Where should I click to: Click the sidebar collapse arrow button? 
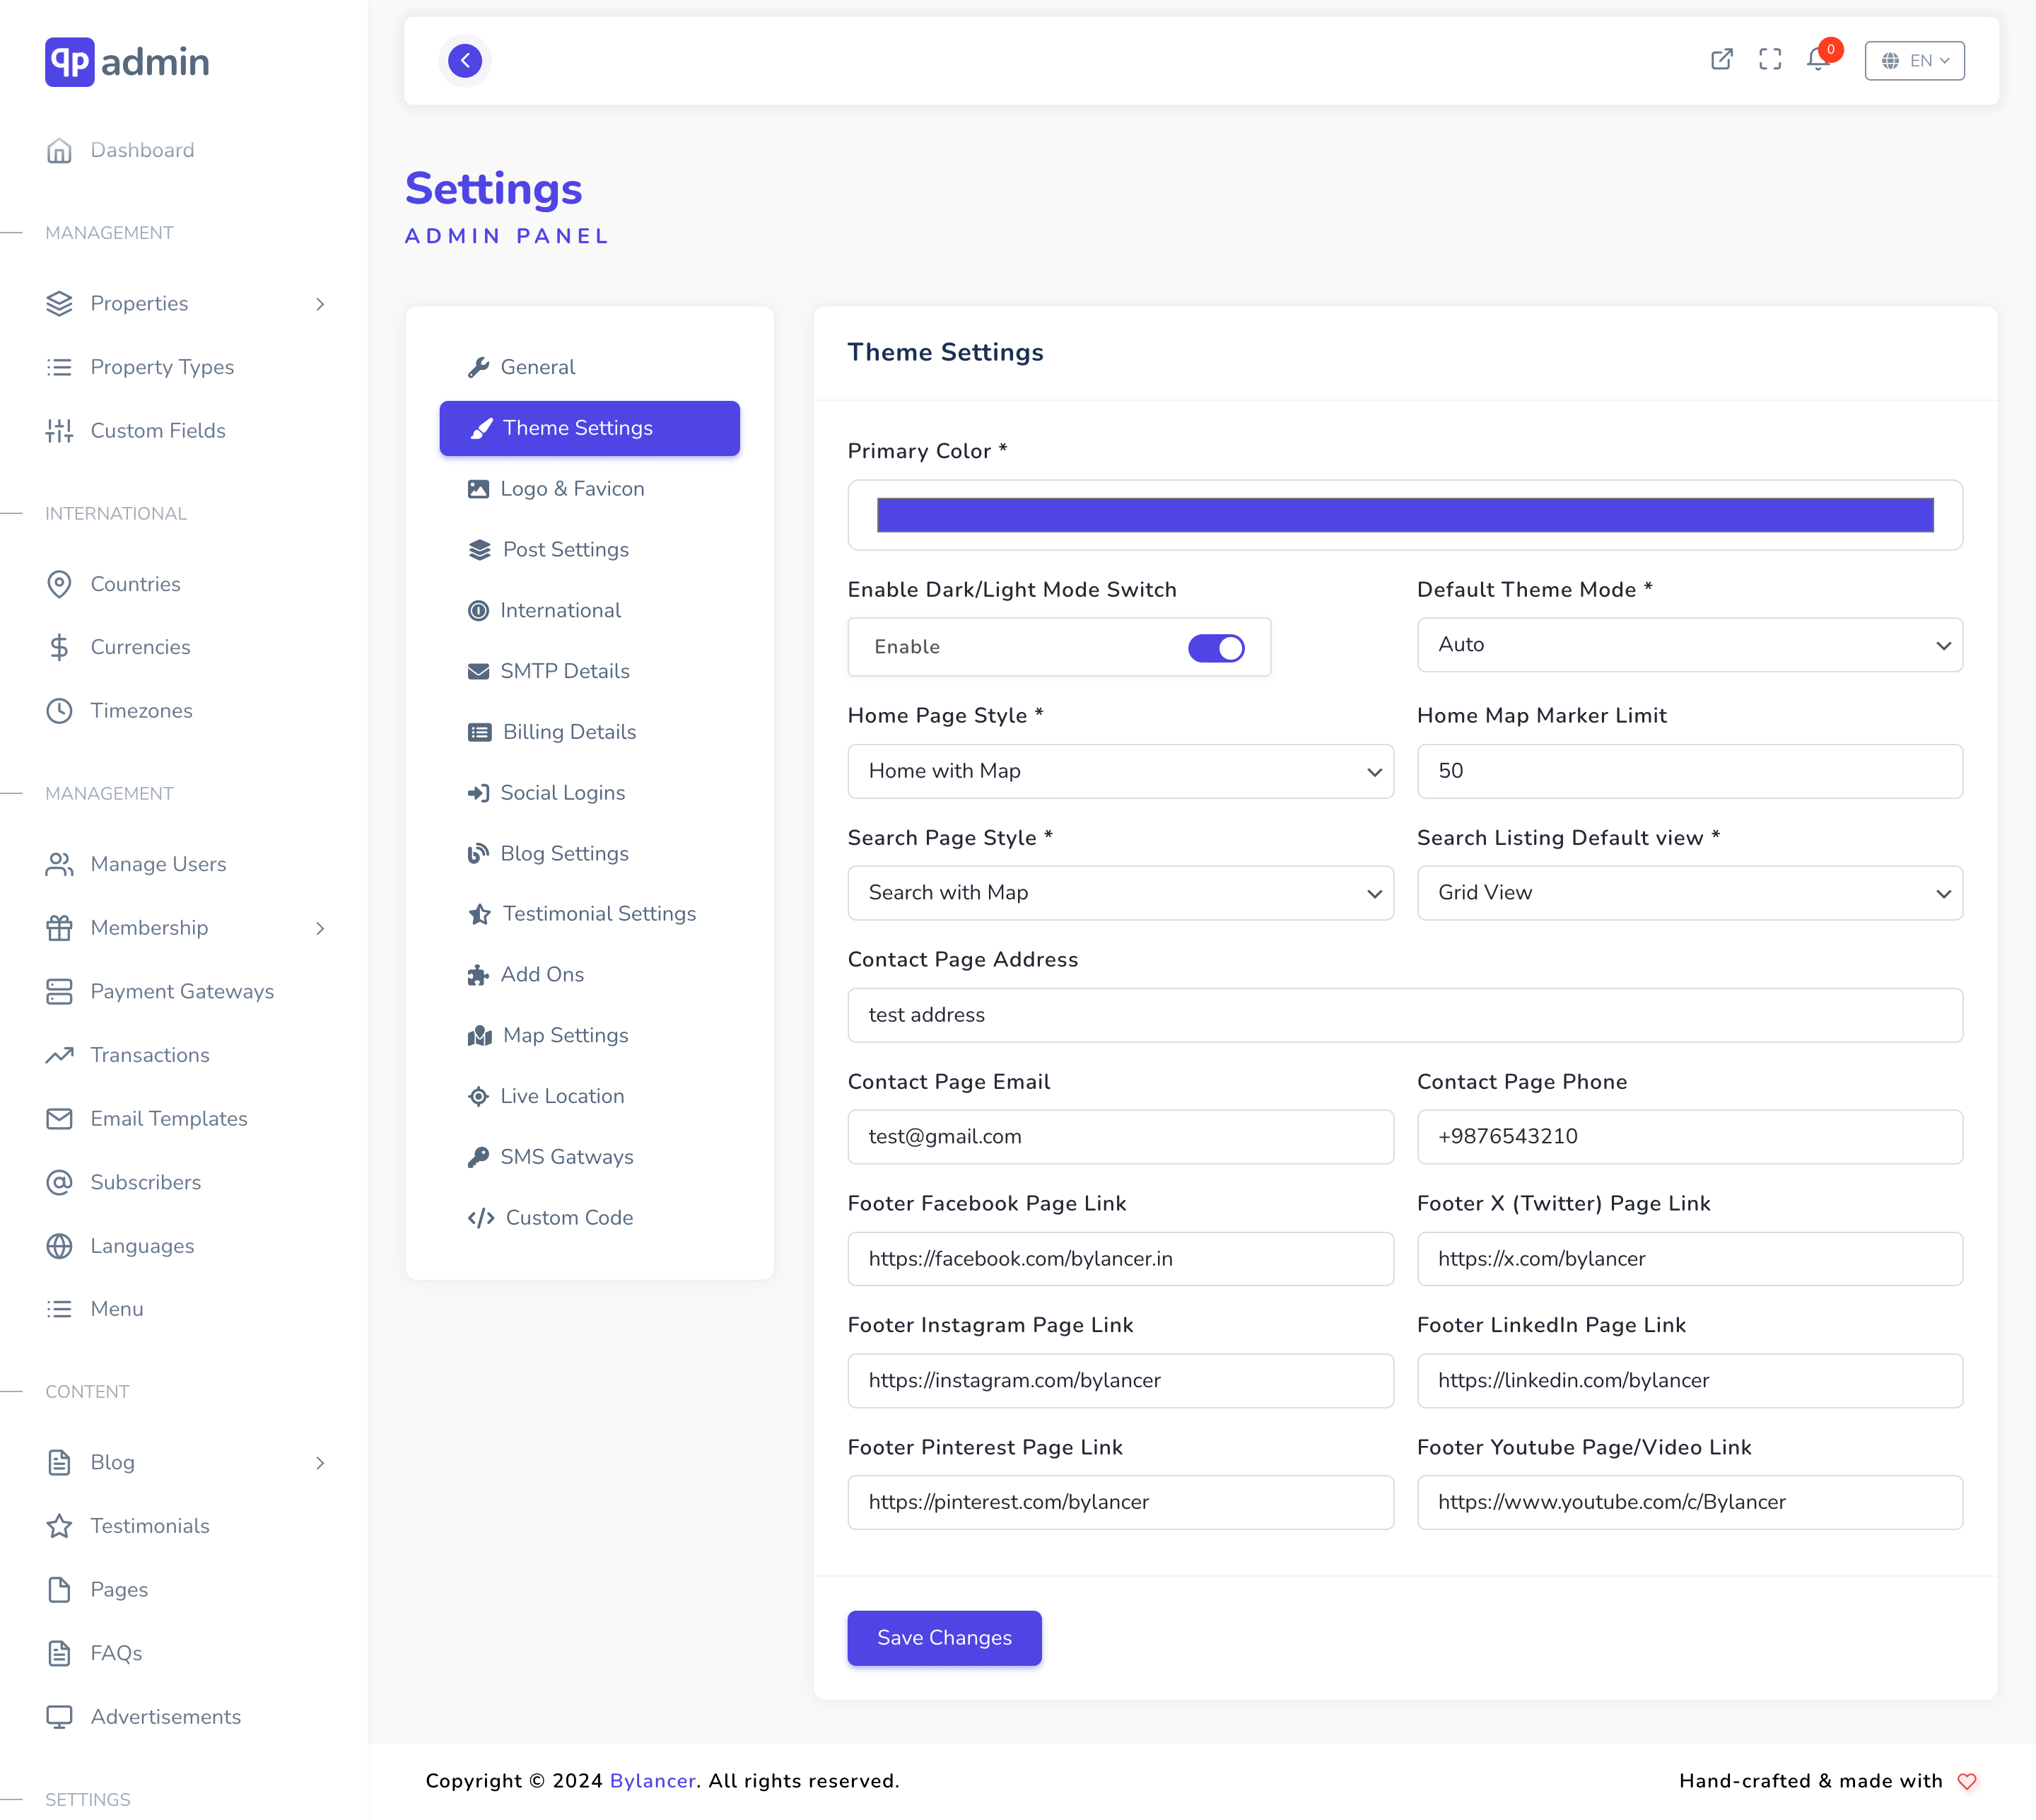coord(465,61)
